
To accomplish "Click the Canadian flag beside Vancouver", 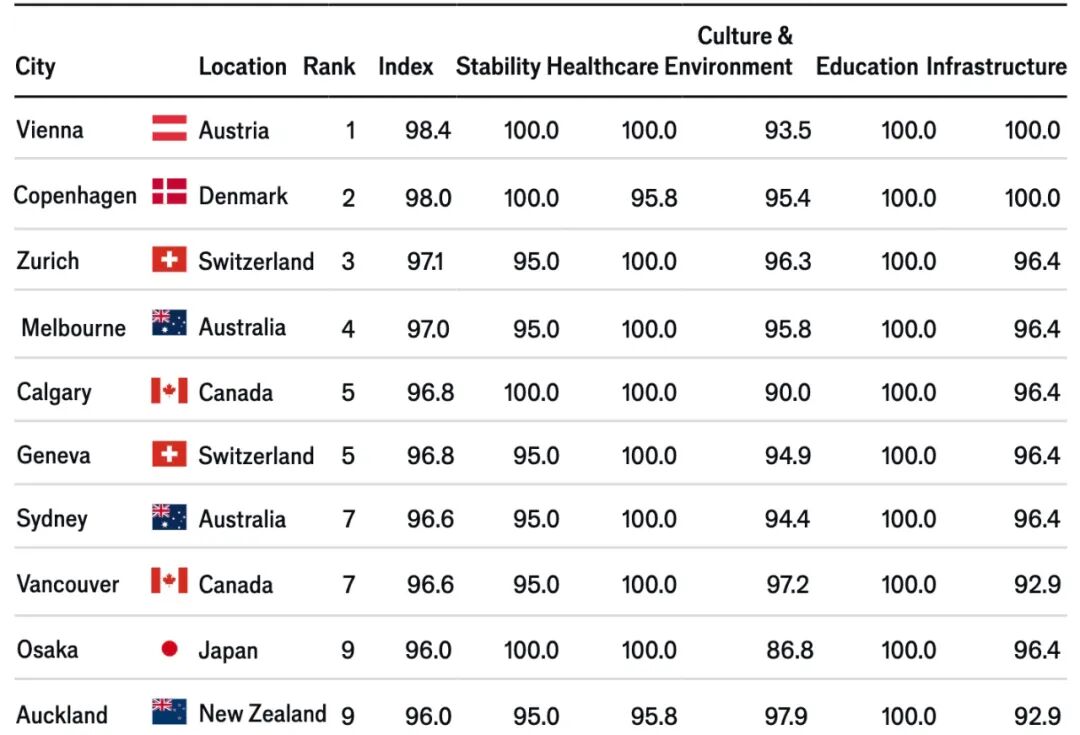I will point(169,580).
